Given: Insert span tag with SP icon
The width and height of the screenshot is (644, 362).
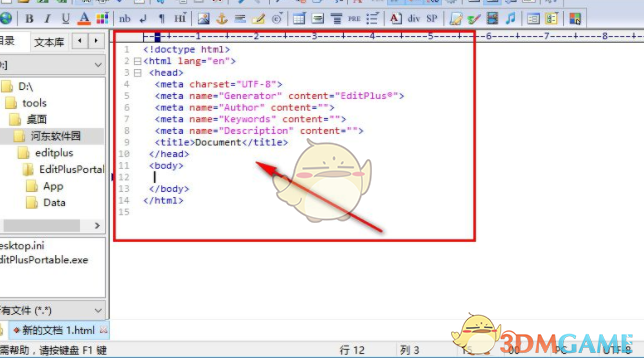Looking at the screenshot, I should click(x=432, y=18).
